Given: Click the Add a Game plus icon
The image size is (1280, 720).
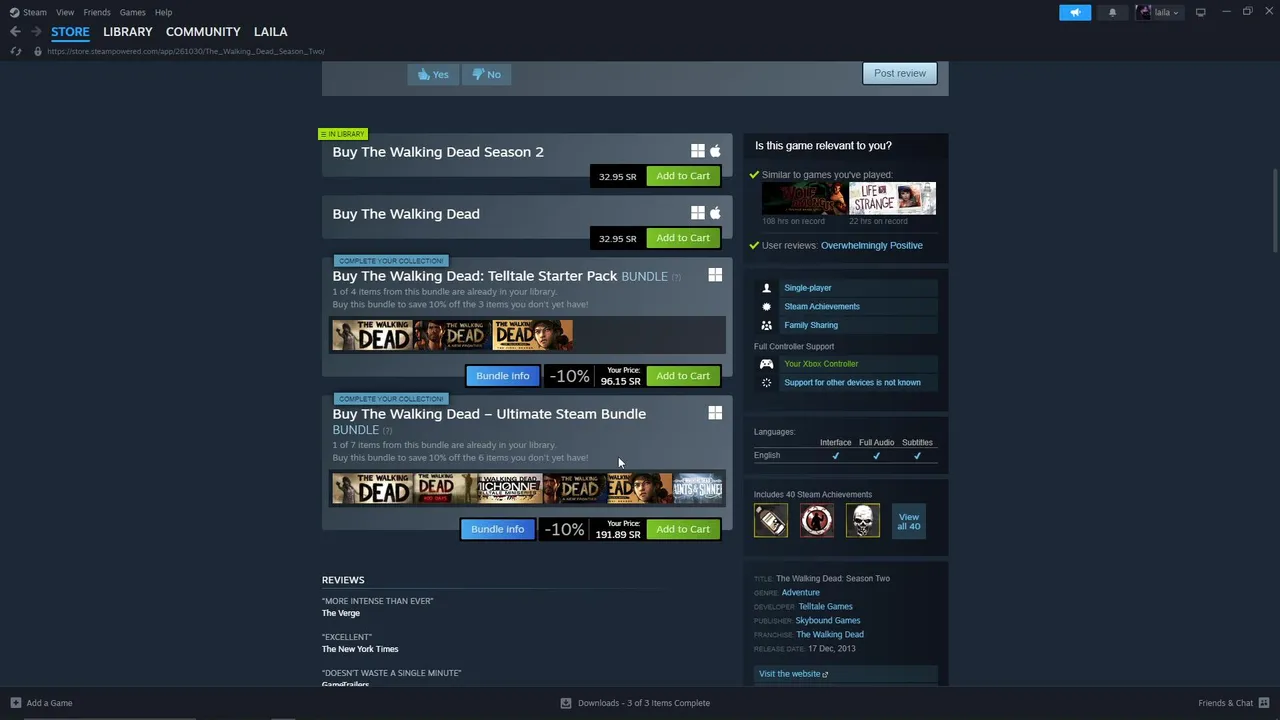Looking at the screenshot, I should pyautogui.click(x=15, y=703).
